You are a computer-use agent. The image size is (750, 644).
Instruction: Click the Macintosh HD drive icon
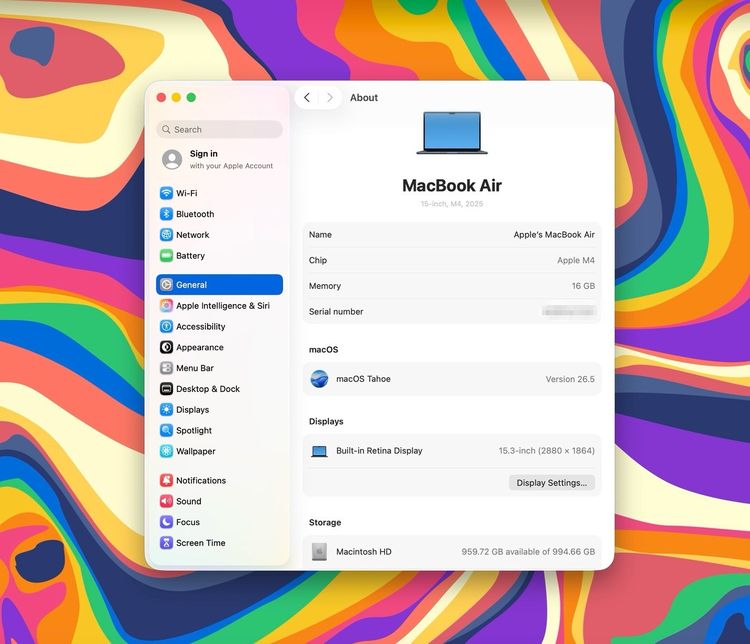(x=319, y=552)
